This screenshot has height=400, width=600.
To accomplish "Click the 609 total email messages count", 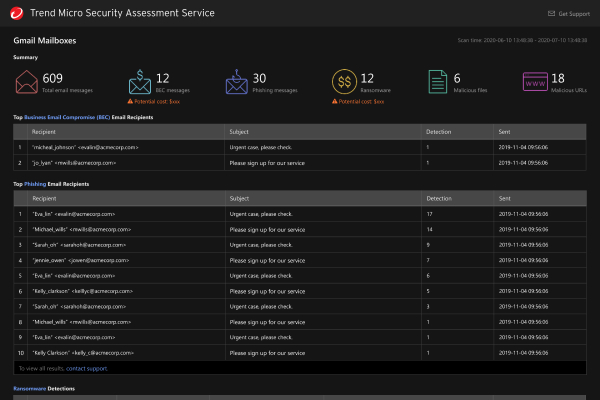I will 52,78.
